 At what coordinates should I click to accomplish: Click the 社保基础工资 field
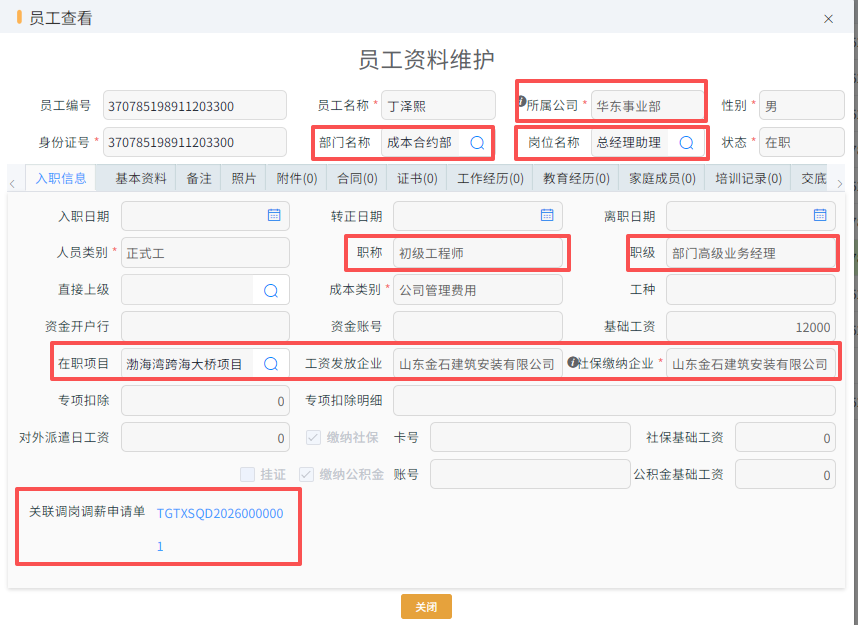click(785, 437)
